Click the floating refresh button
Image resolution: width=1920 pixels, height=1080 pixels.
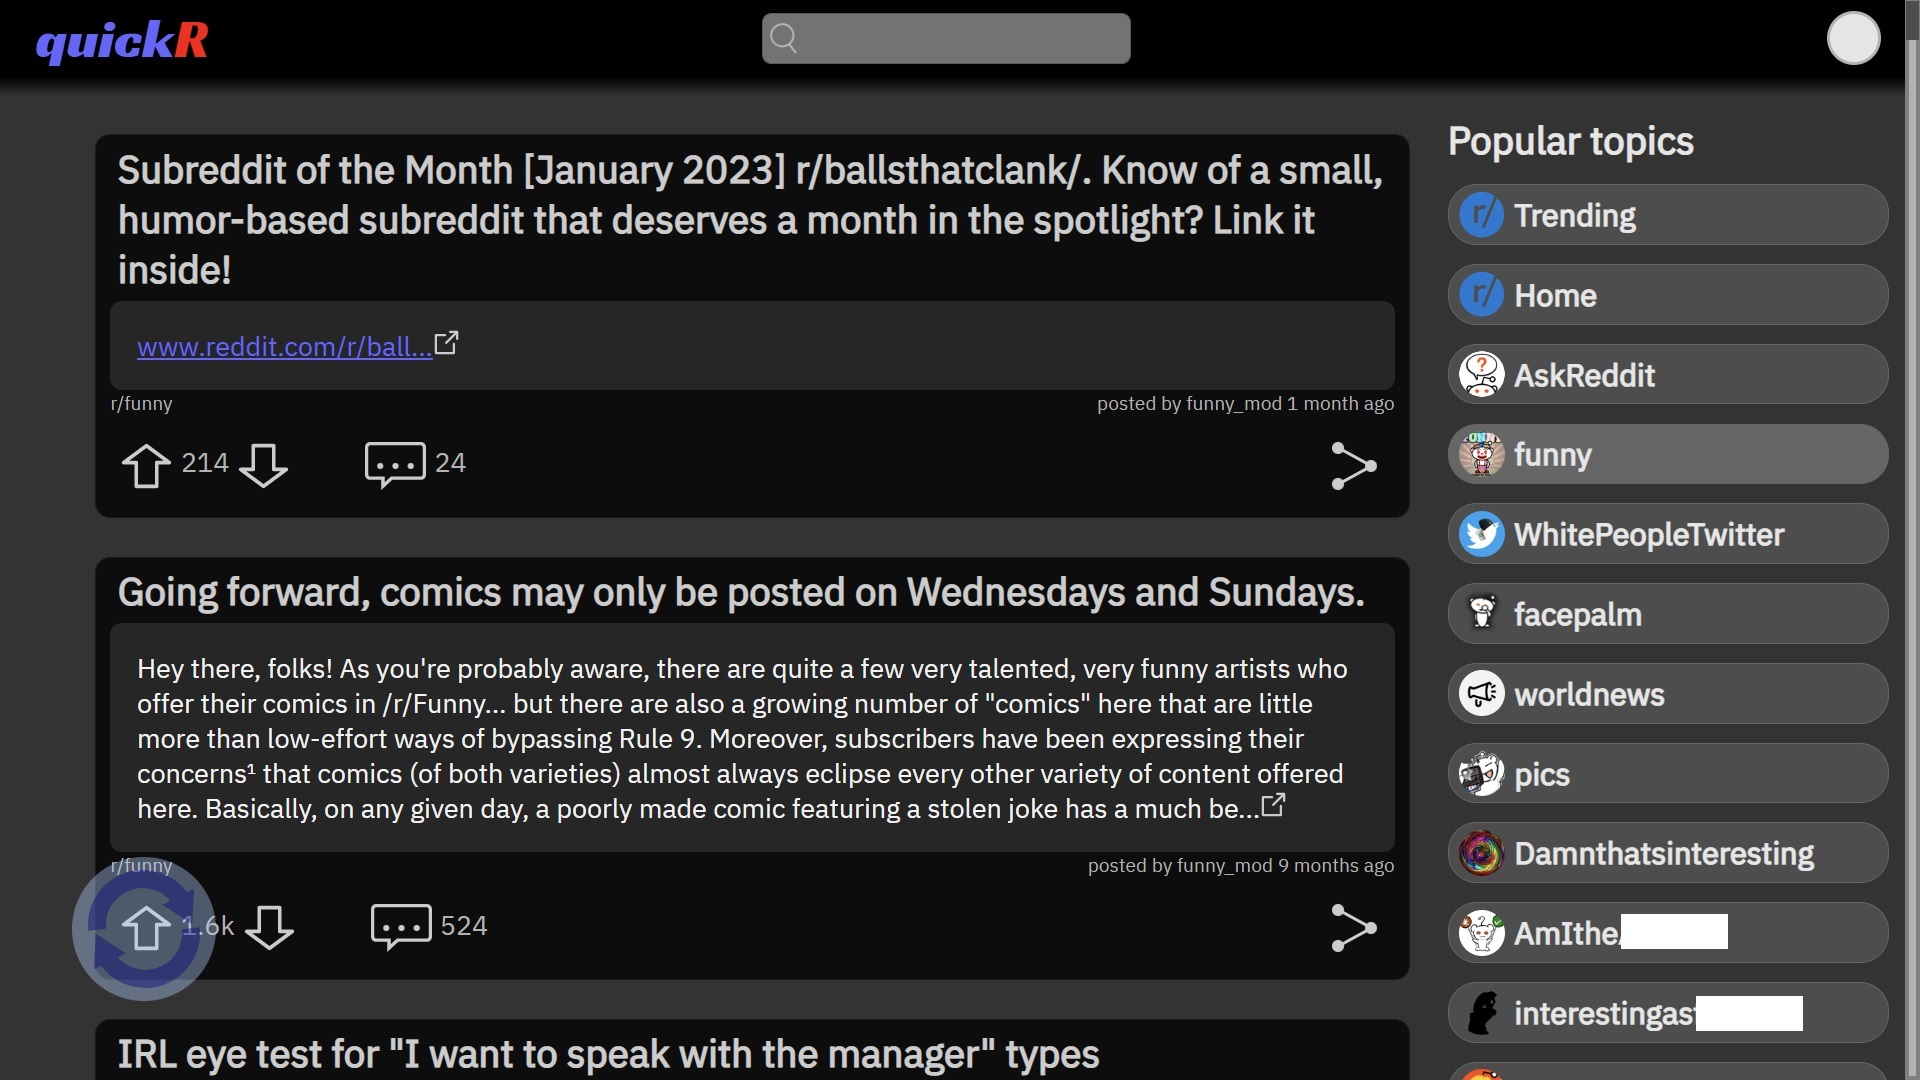point(144,929)
